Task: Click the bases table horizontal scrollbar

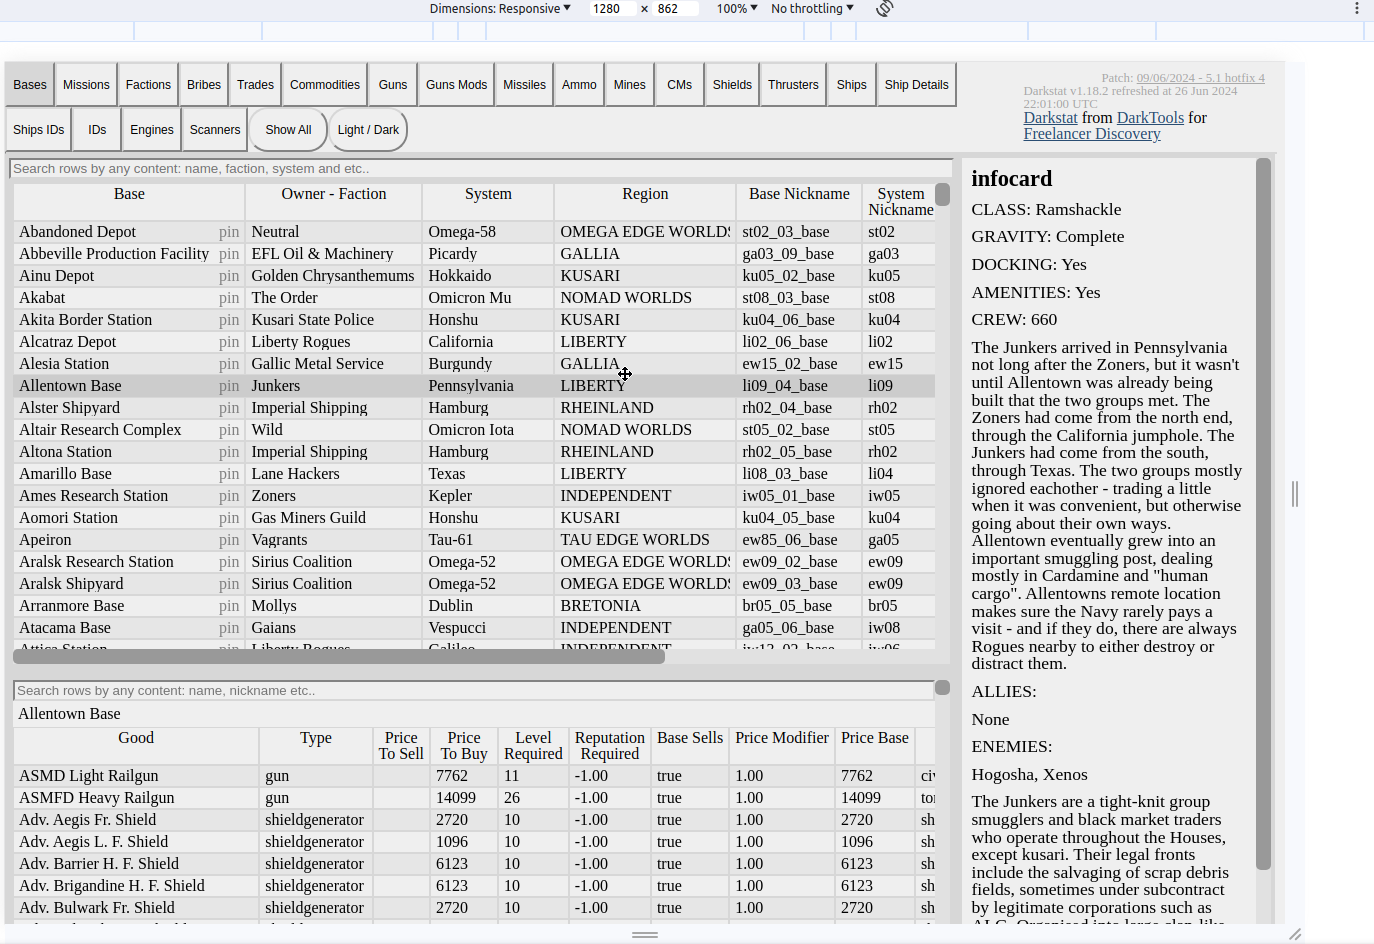Action: [339, 656]
